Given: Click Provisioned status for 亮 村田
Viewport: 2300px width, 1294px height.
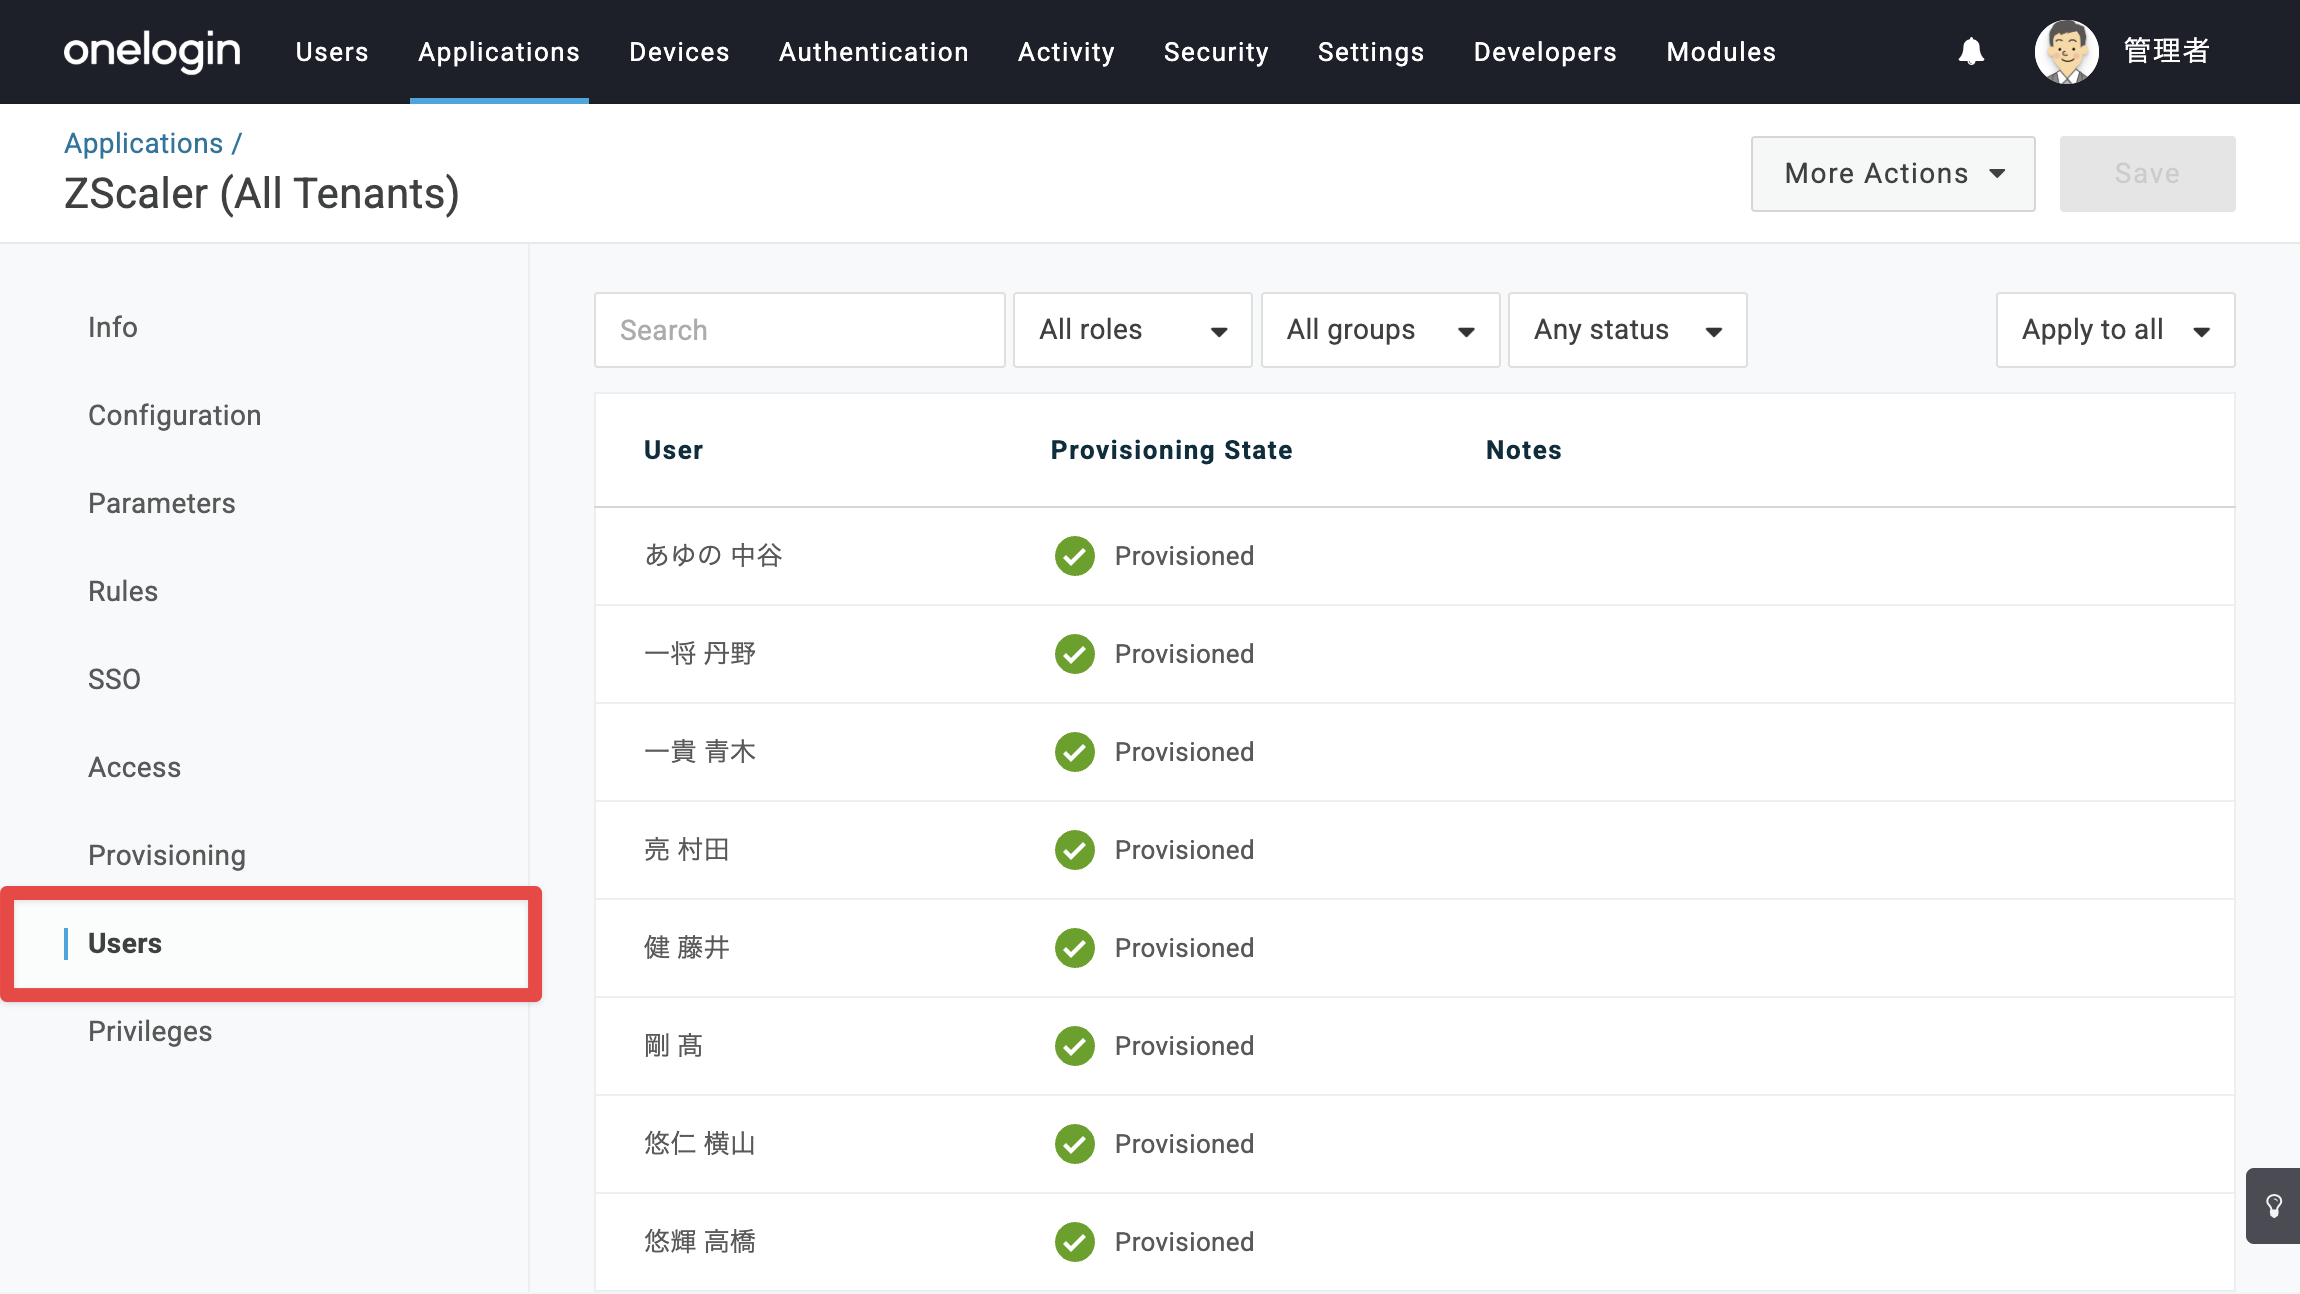Looking at the screenshot, I should (1184, 850).
